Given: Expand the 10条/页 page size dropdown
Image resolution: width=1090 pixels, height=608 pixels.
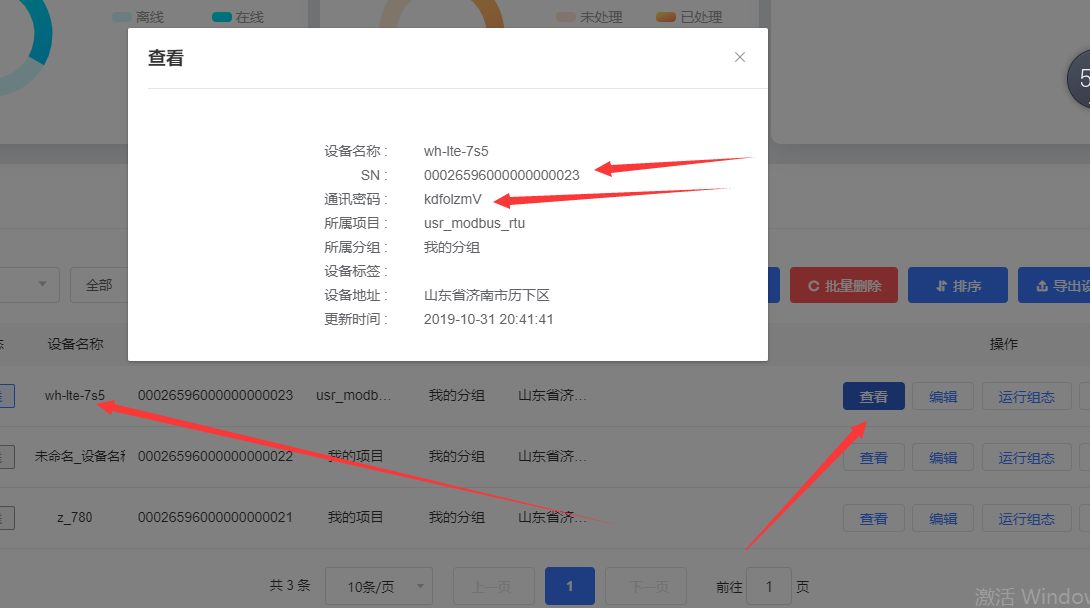Looking at the screenshot, I should tap(378, 587).
